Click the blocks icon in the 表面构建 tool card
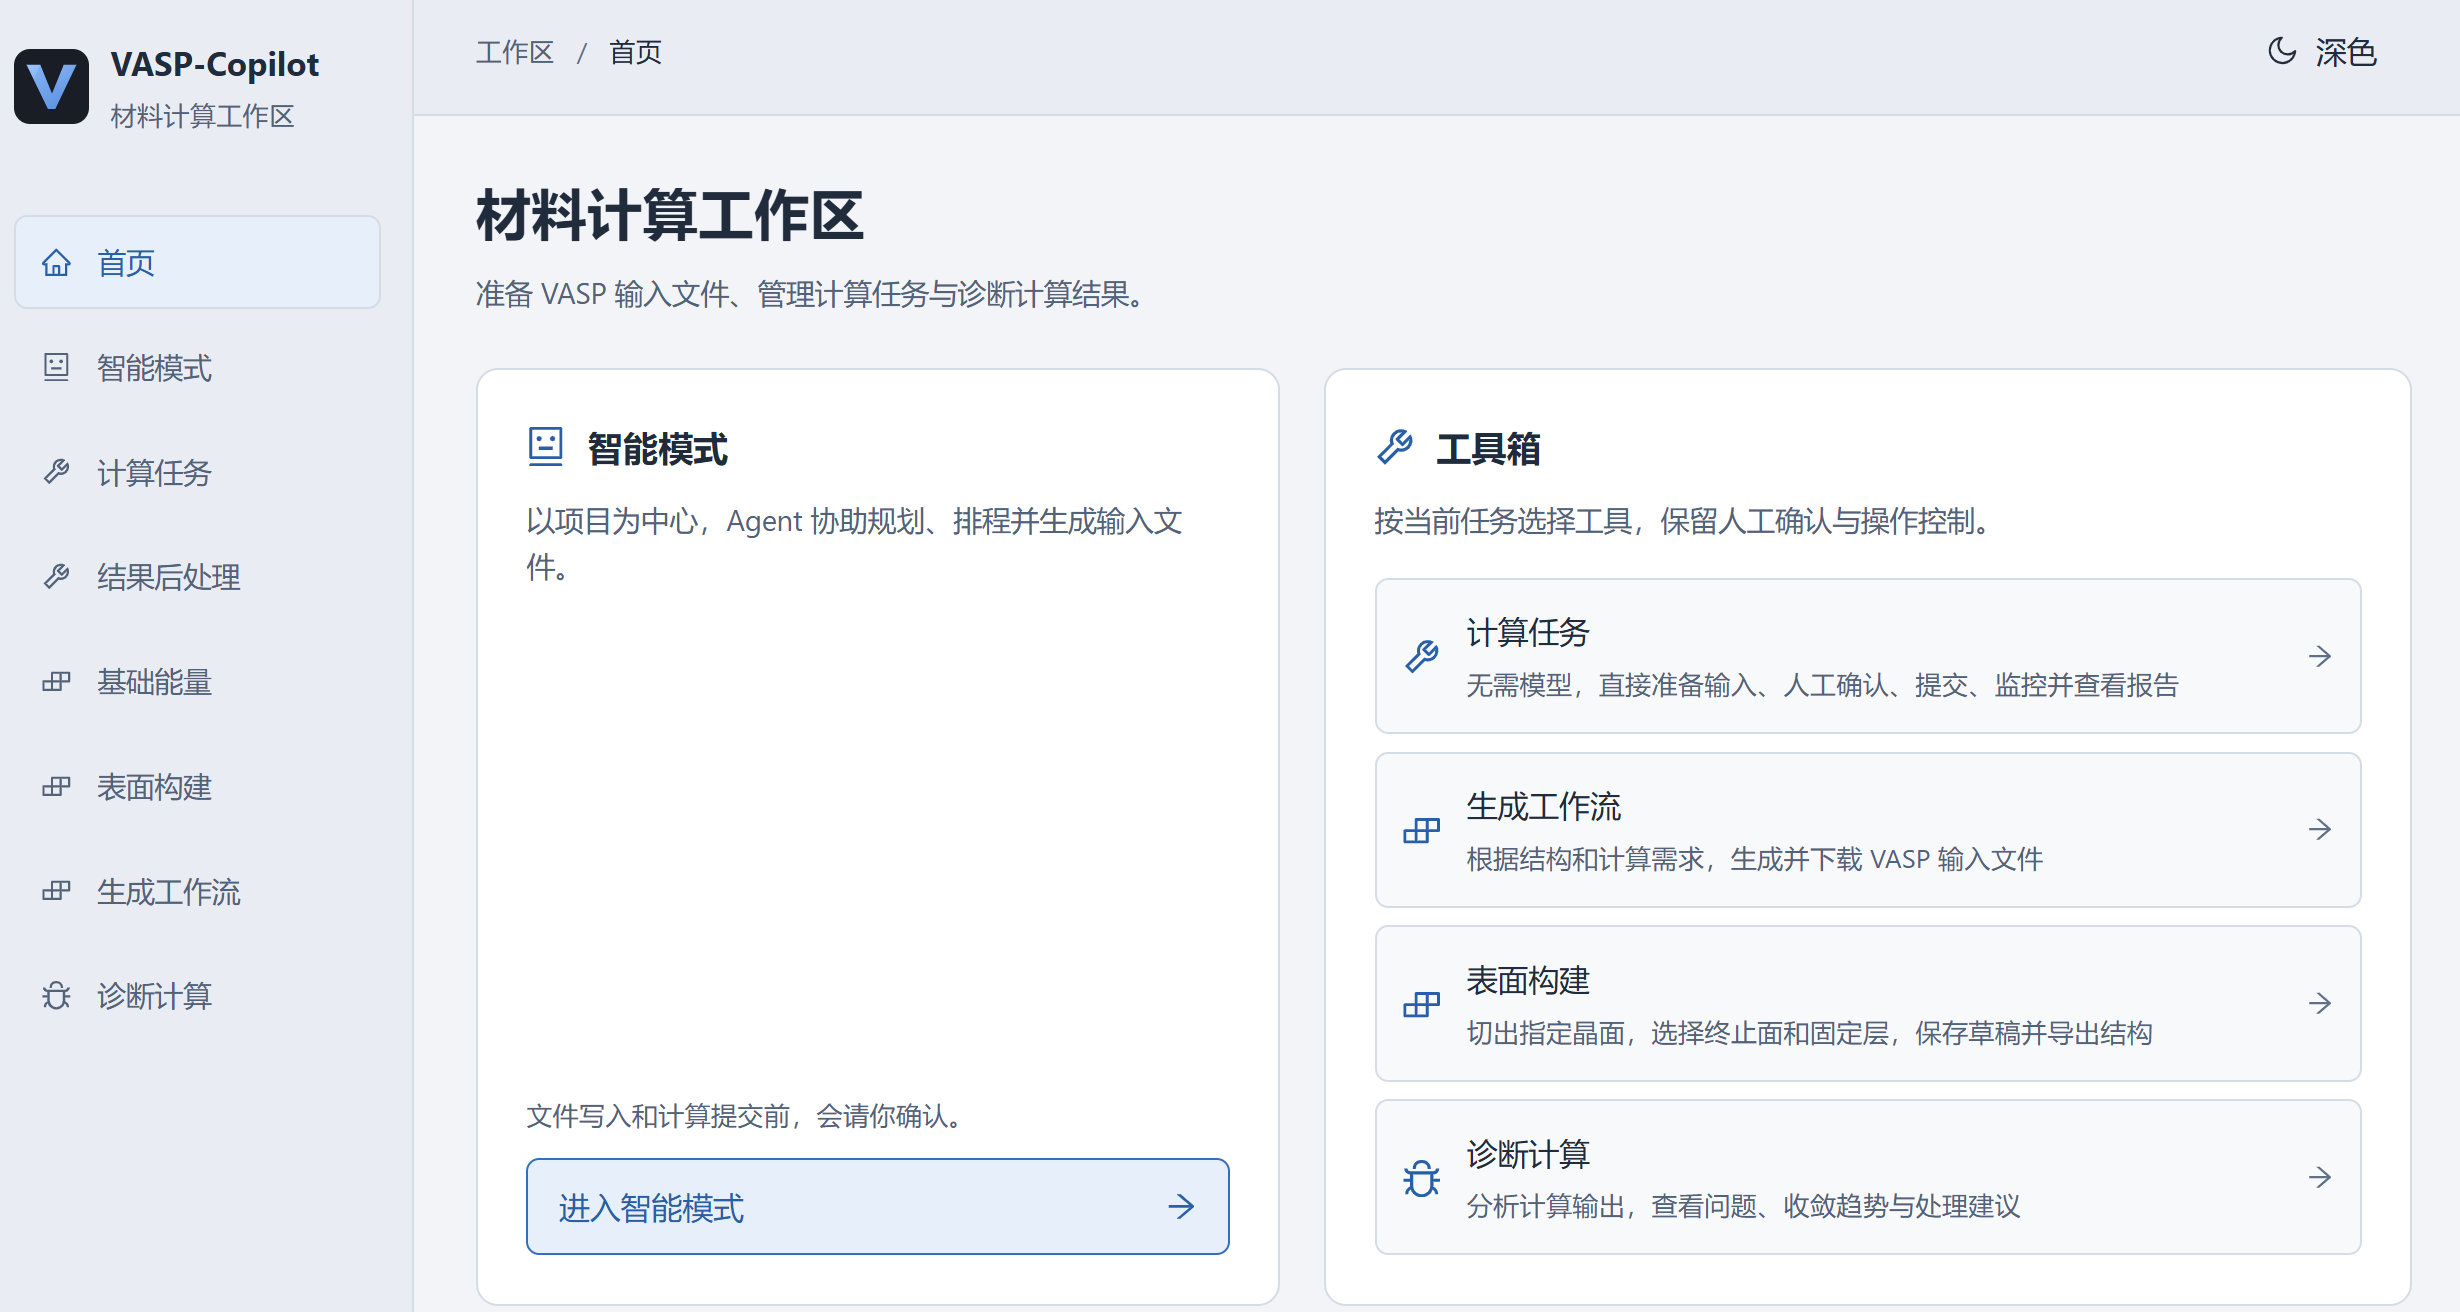This screenshot has height=1312, width=2460. pyautogui.click(x=1421, y=1003)
